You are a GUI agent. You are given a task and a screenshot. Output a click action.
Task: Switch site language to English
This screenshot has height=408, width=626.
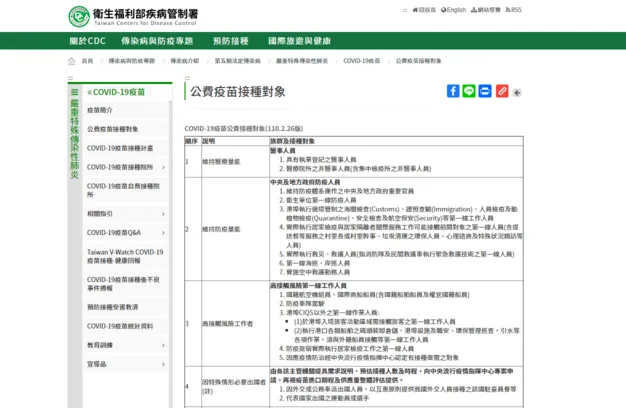click(453, 10)
